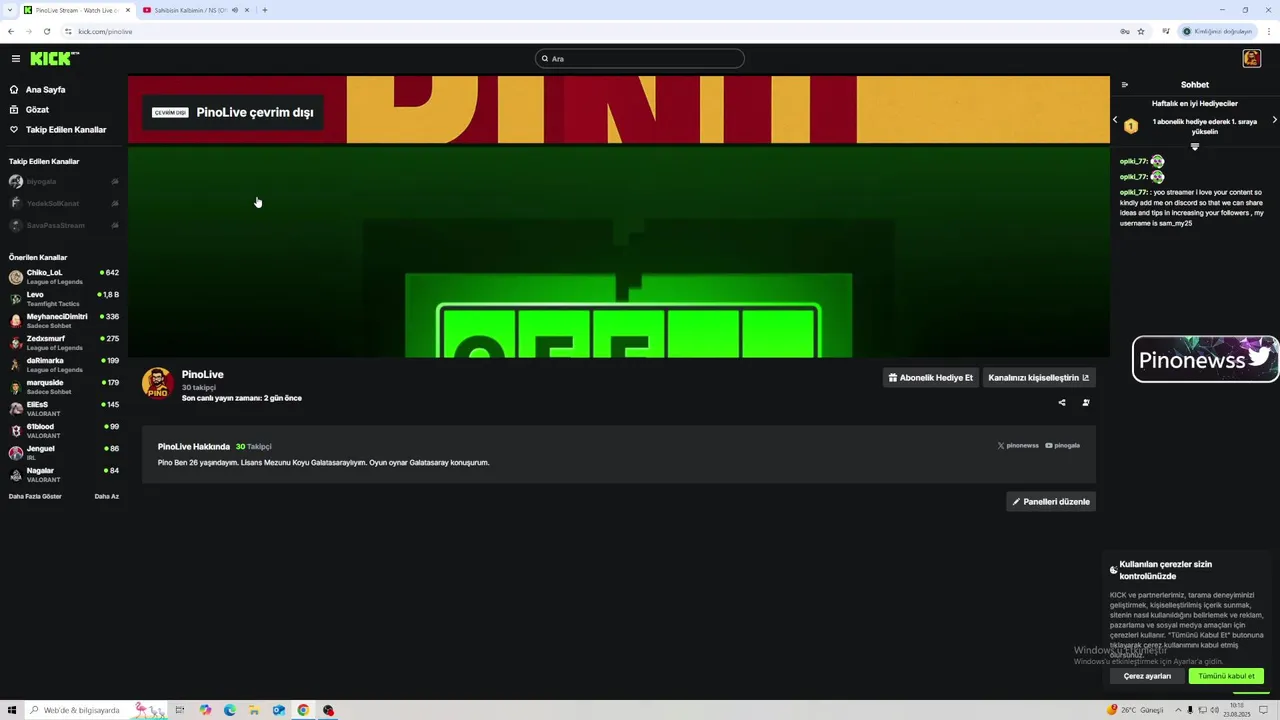Close the Sahibisin Kalbimin tab
1280x720 pixels.
pyautogui.click(x=248, y=10)
